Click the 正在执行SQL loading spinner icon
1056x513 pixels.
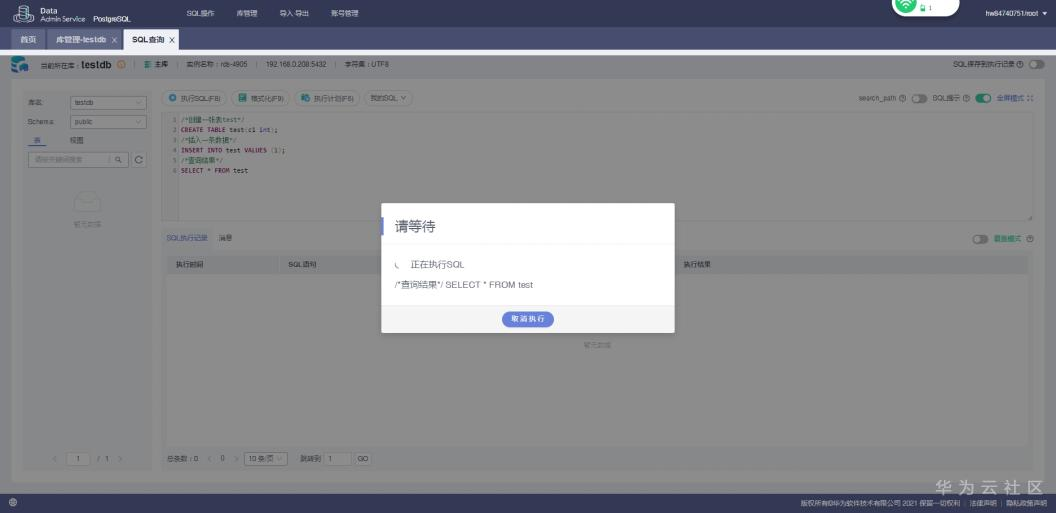(x=397, y=265)
